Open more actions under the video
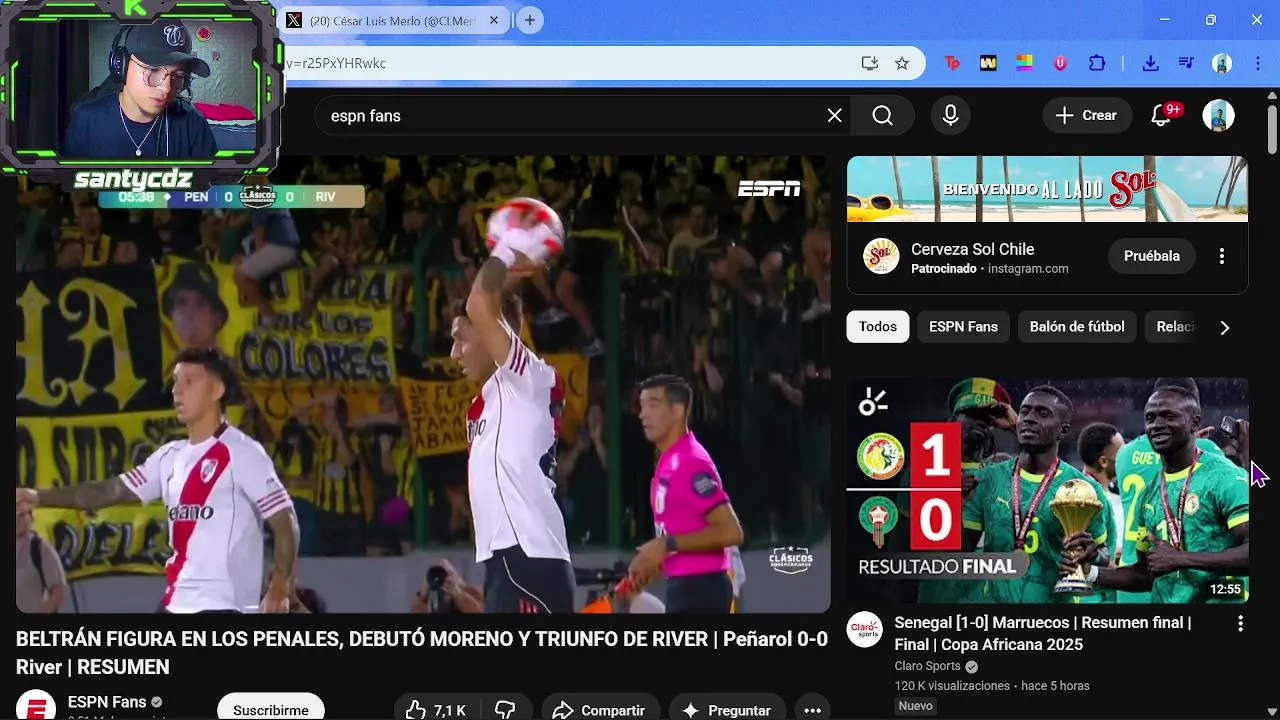 click(x=812, y=710)
